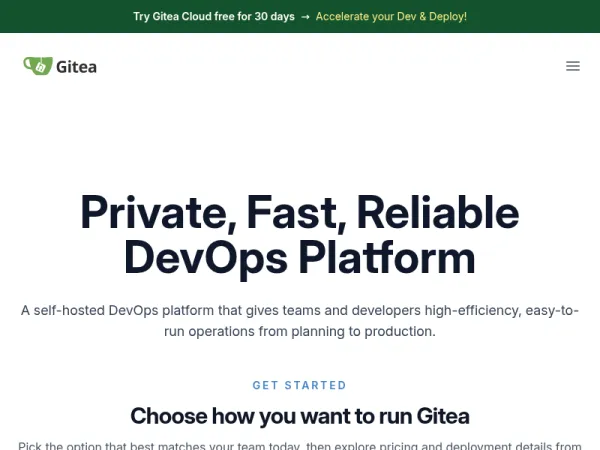Open the 'Accelerate your Dev & Deploy!' link
Image resolution: width=600 pixels, height=450 pixels.
tap(391, 16)
